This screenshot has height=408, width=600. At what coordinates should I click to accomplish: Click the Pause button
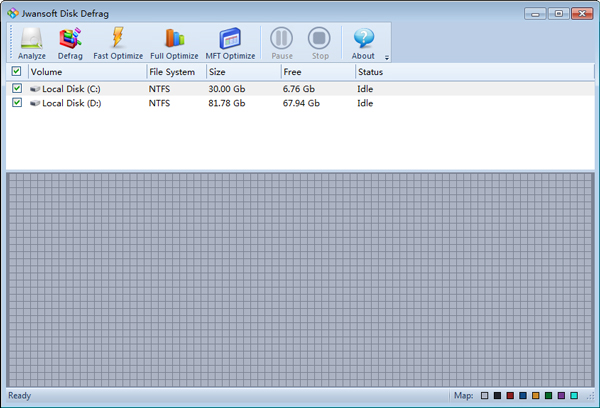pyautogui.click(x=282, y=43)
